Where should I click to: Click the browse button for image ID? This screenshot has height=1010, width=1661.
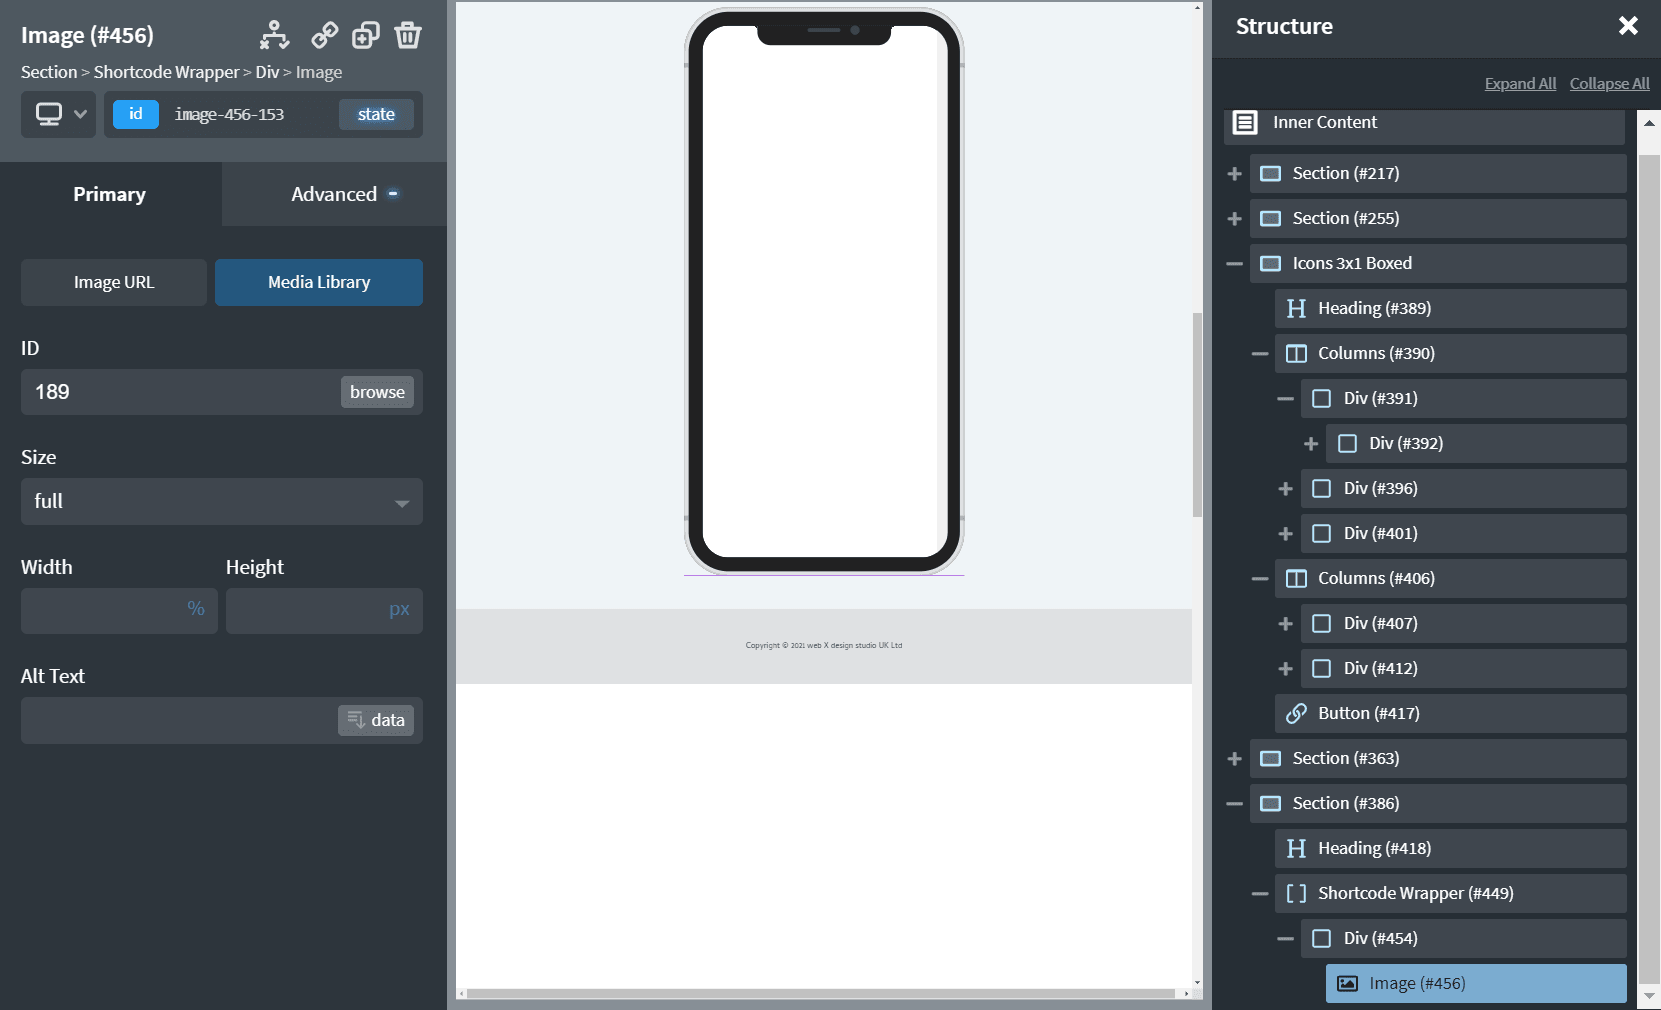click(x=377, y=392)
